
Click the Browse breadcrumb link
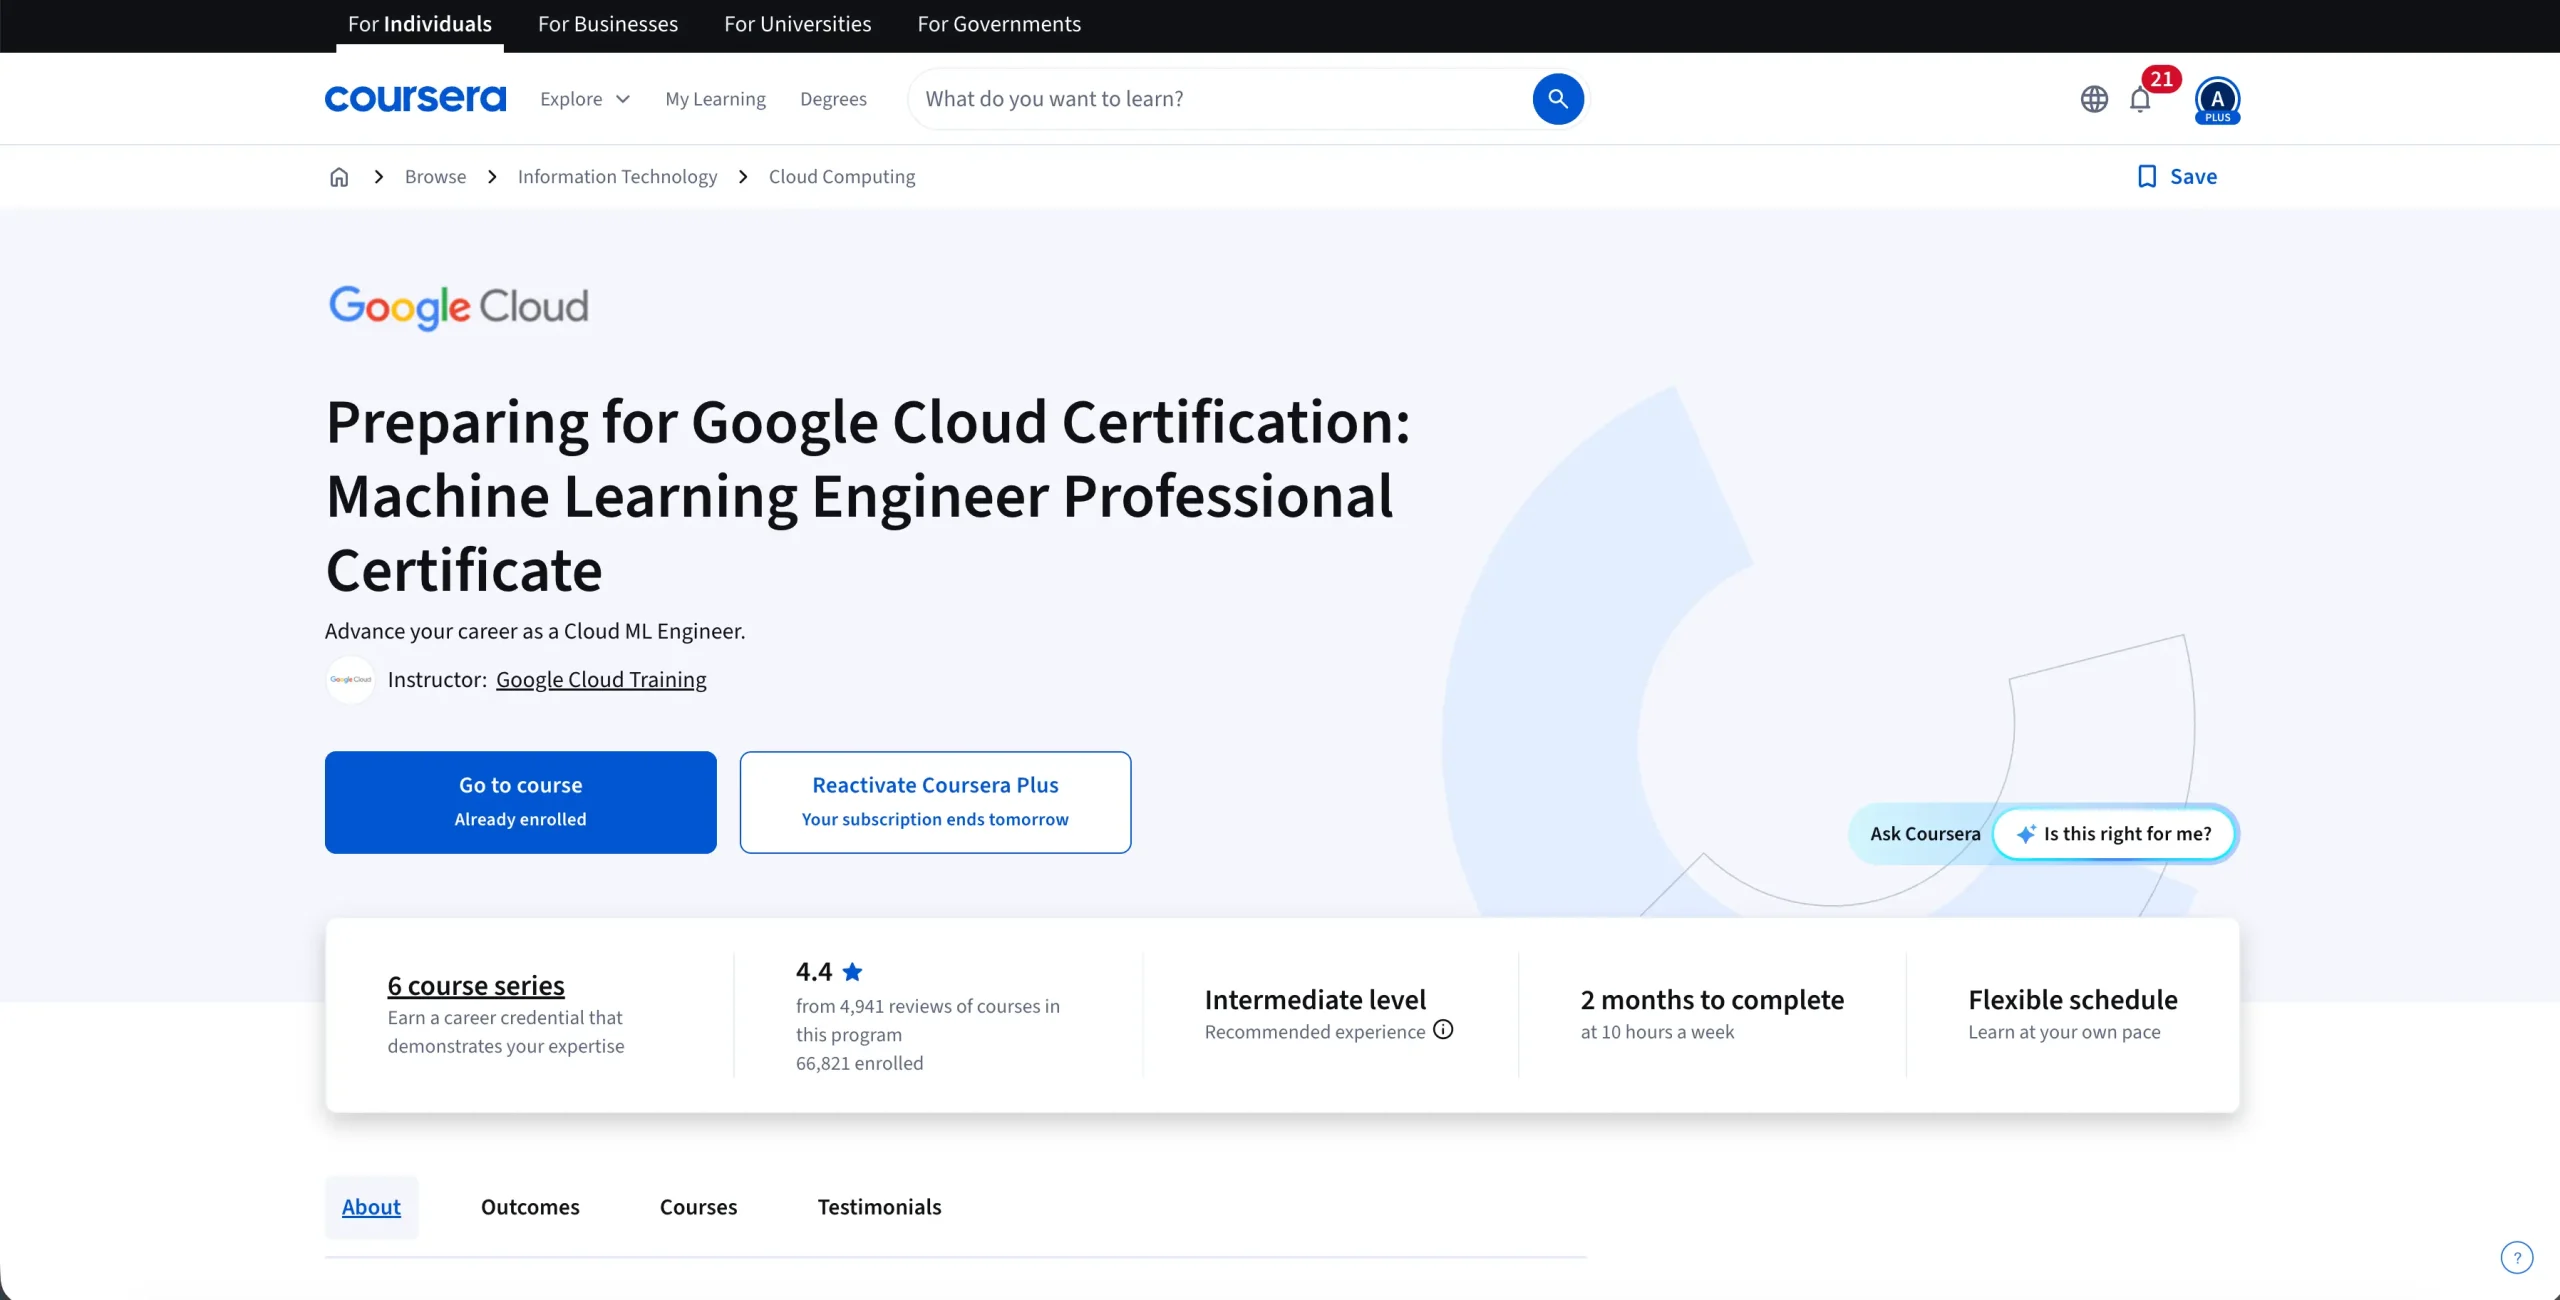(435, 177)
